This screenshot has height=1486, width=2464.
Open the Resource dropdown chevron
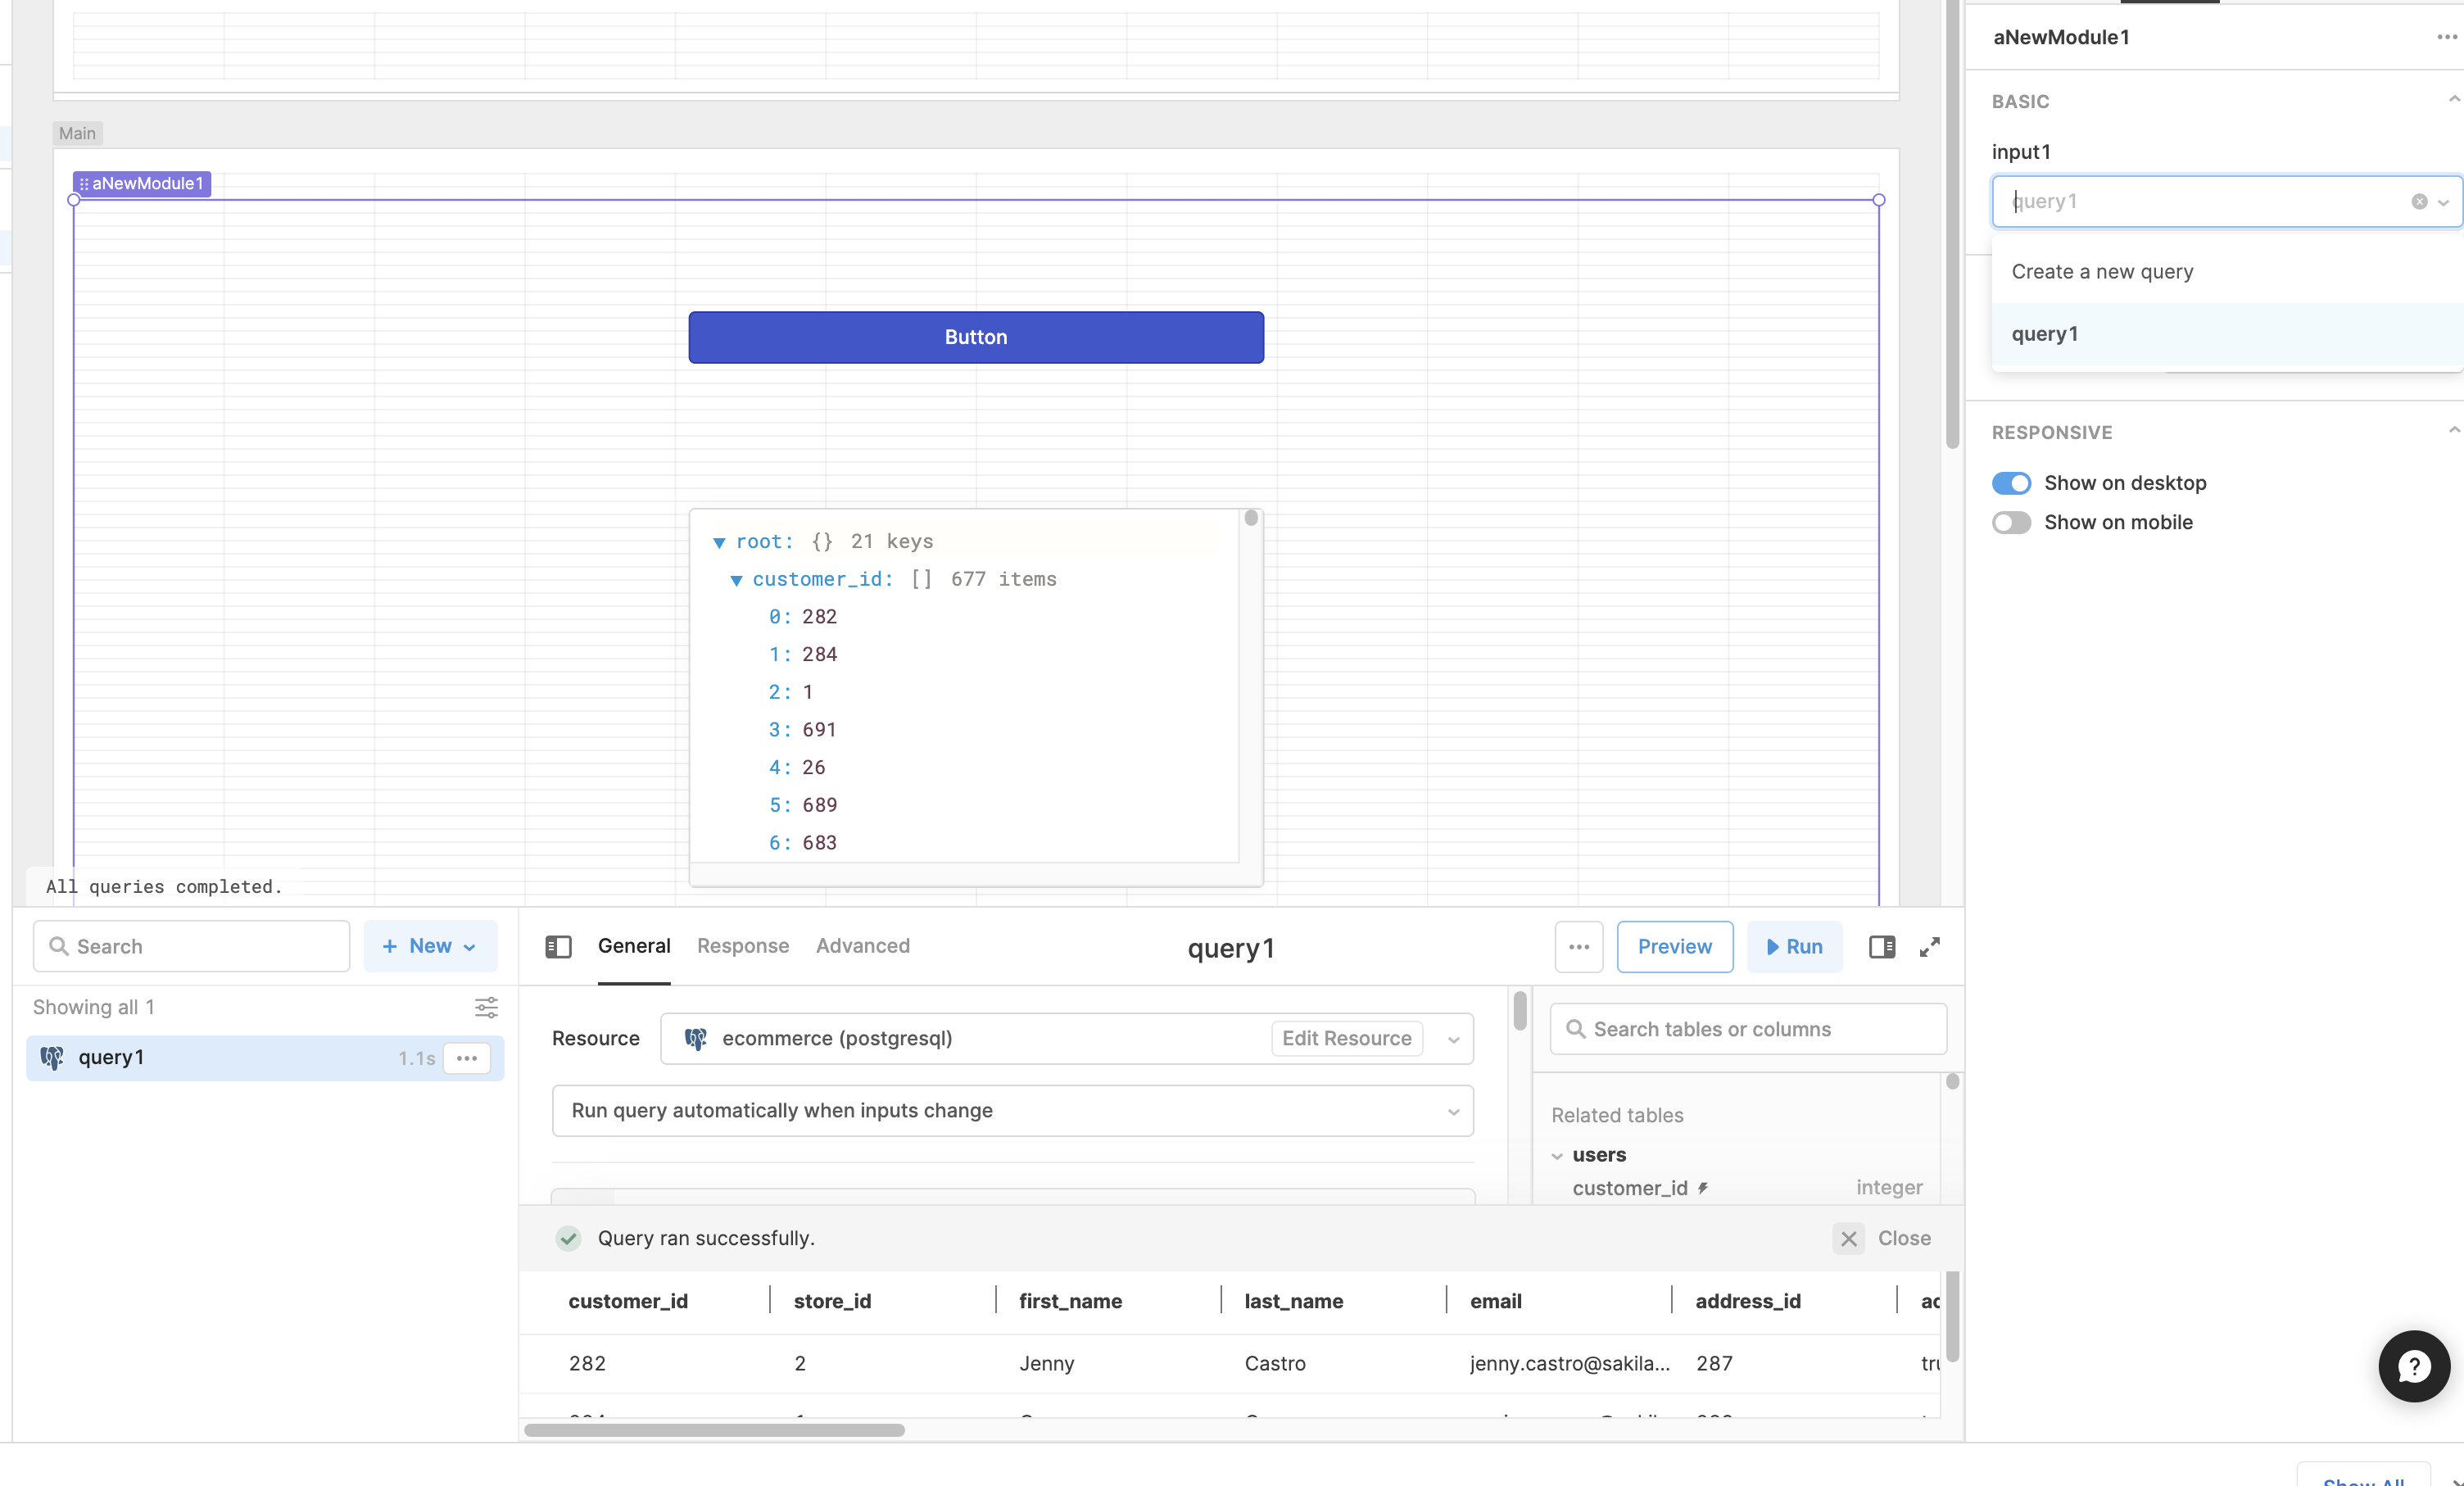[1453, 1039]
